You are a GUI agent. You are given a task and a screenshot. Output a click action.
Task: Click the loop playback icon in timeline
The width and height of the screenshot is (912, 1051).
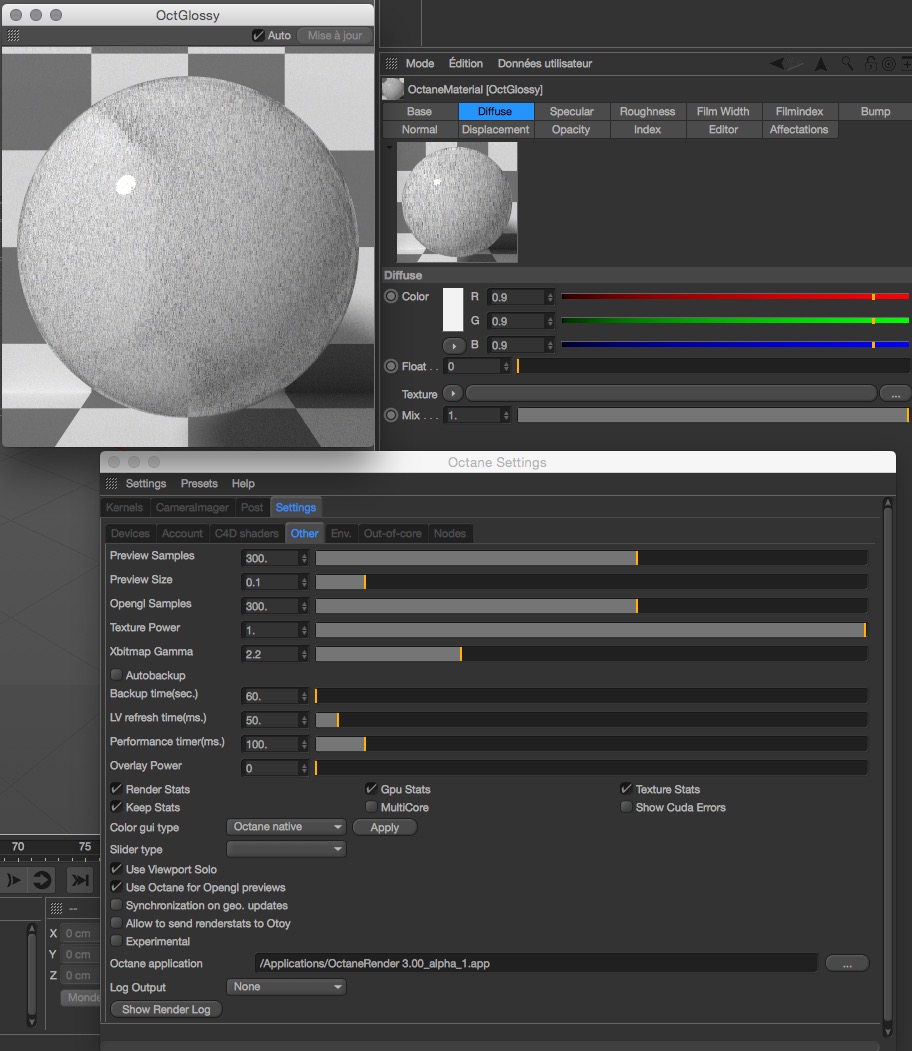point(42,879)
